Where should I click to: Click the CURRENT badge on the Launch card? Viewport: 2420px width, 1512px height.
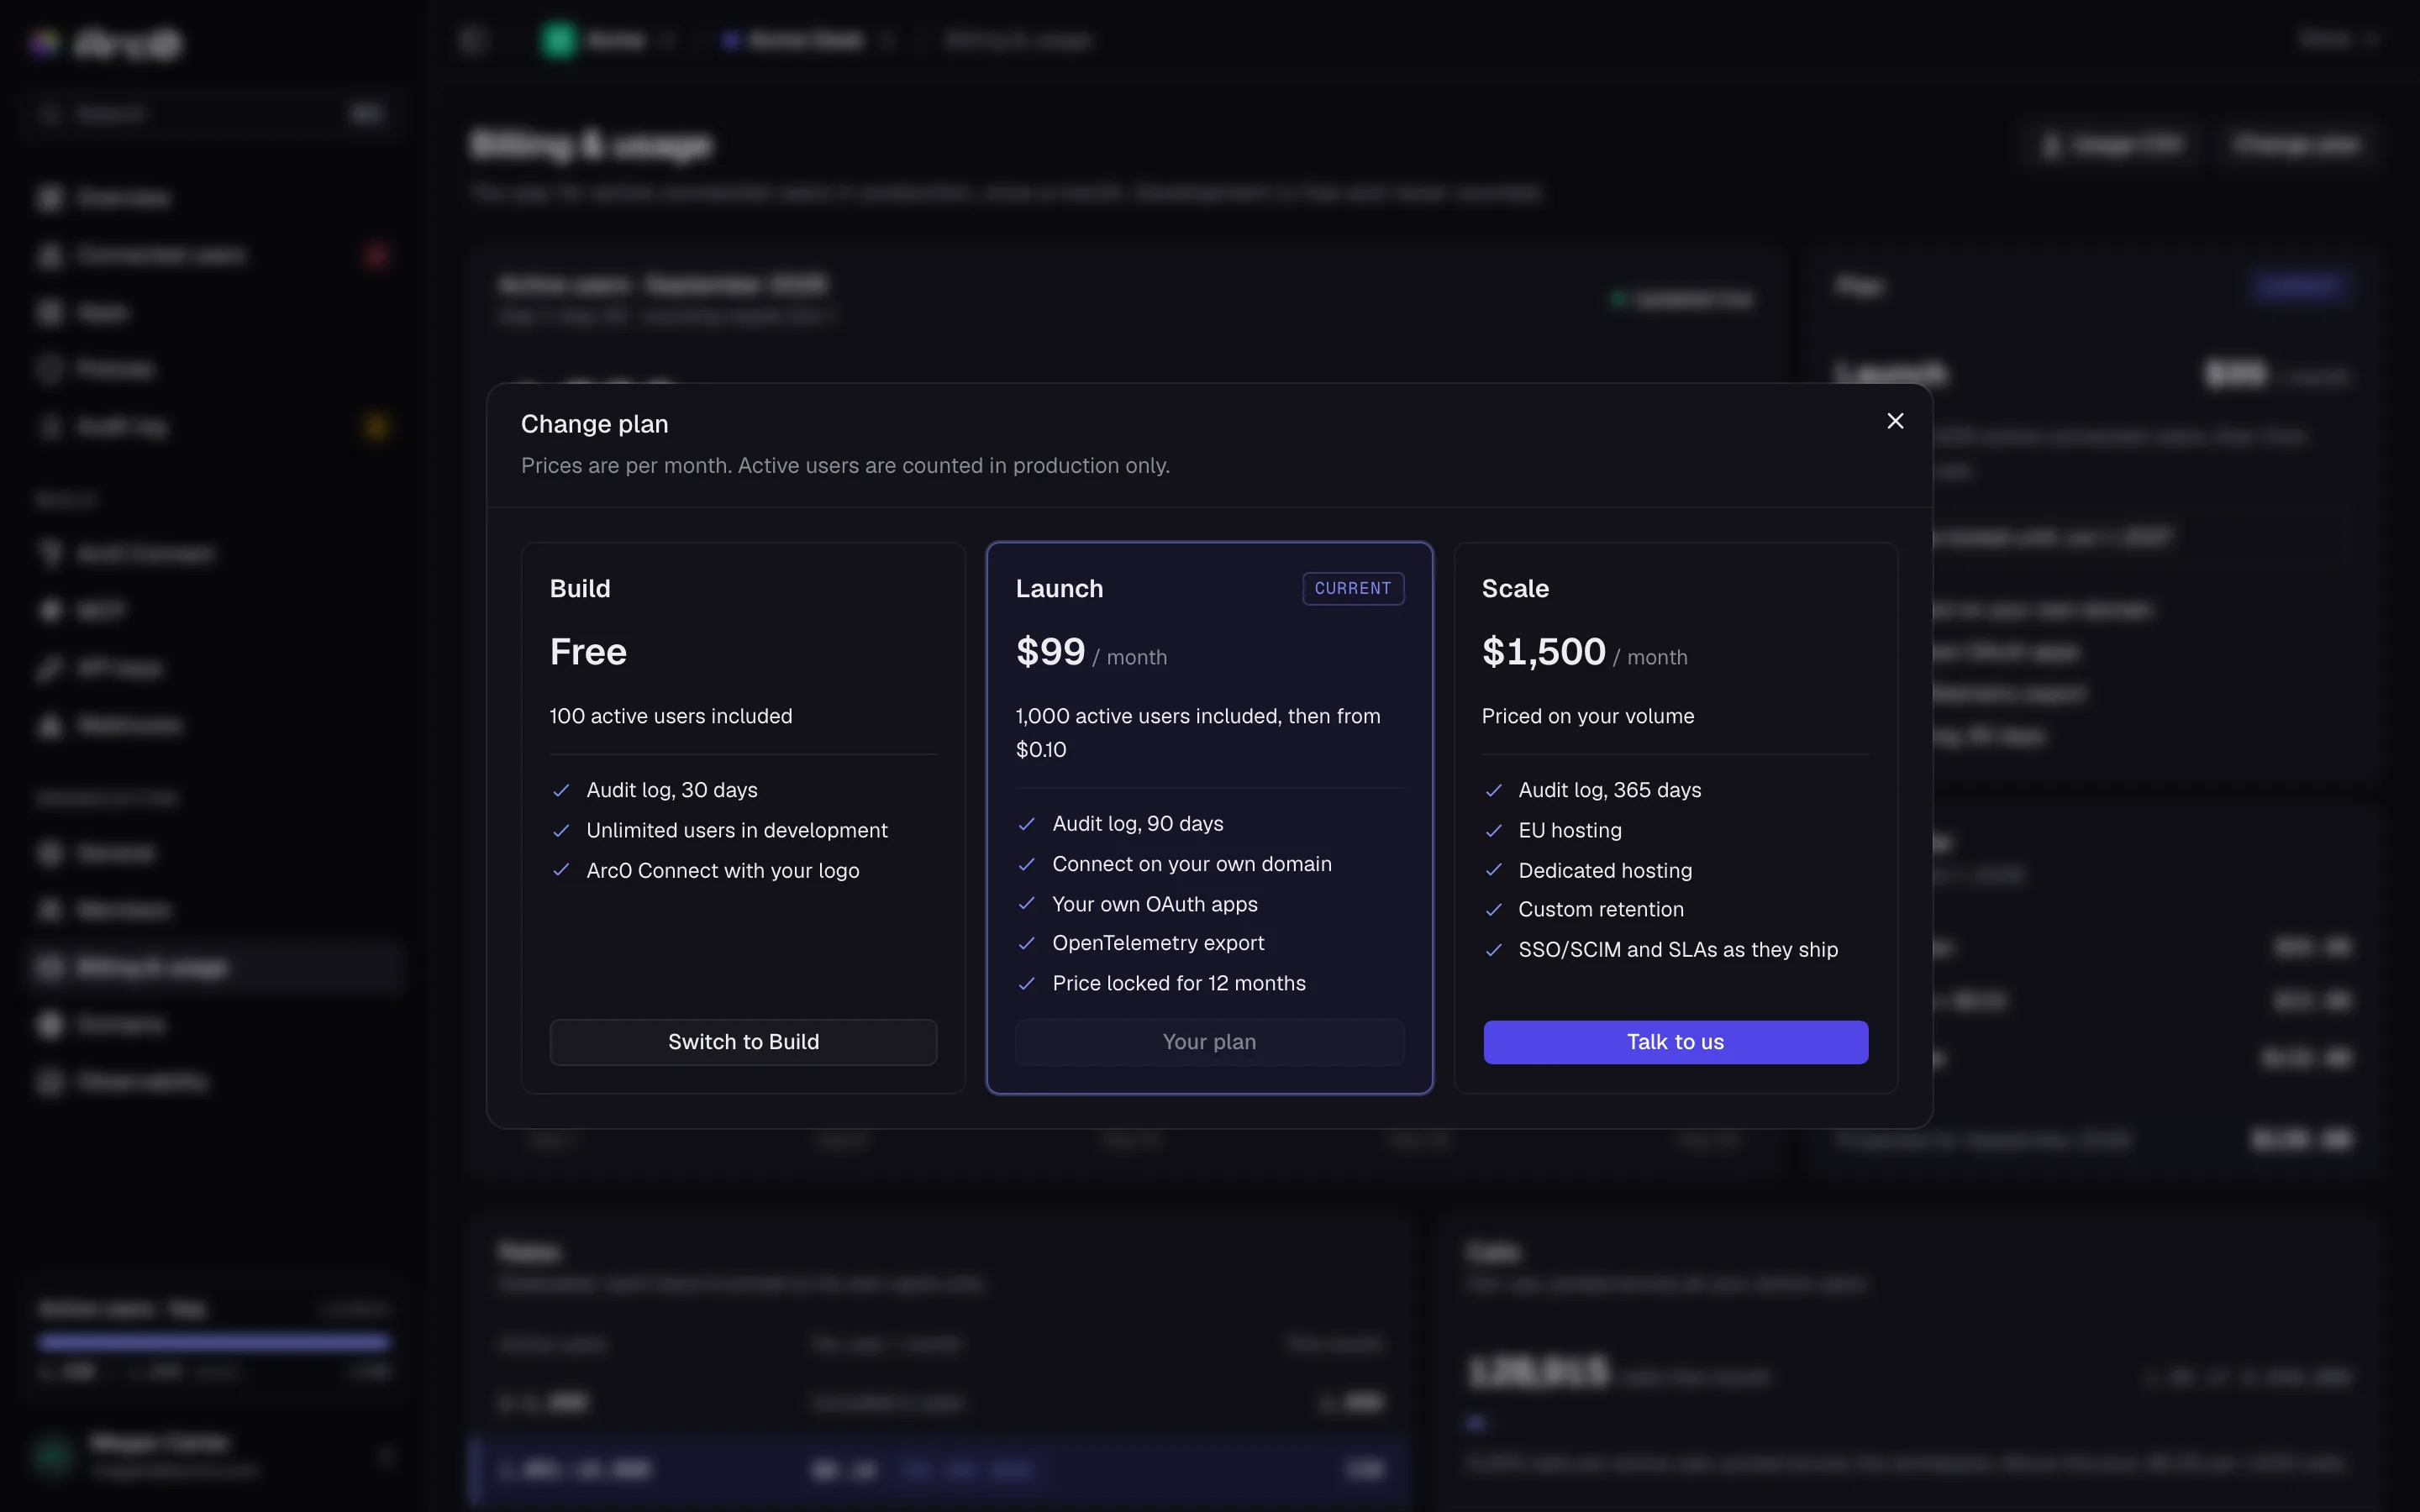pyautogui.click(x=1352, y=588)
